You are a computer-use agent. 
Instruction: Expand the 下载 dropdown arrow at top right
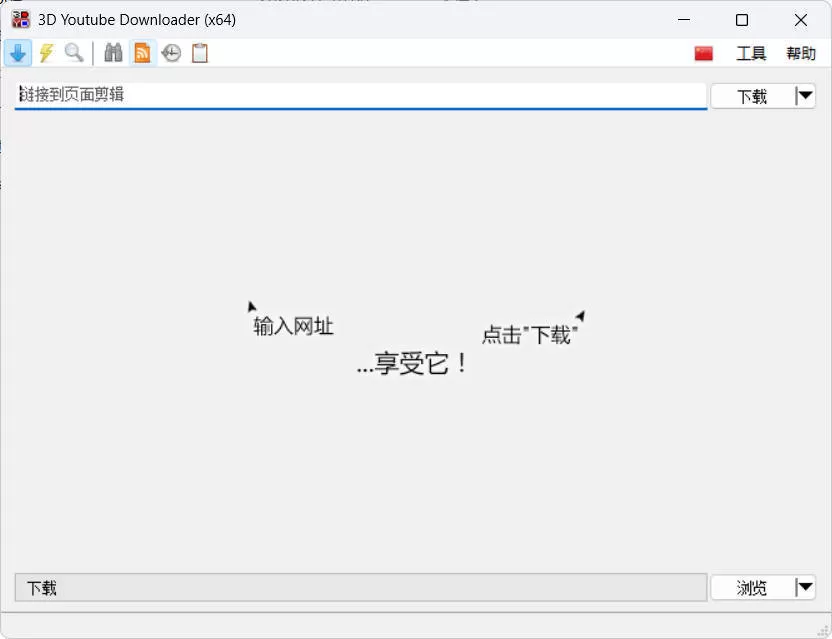tap(806, 95)
